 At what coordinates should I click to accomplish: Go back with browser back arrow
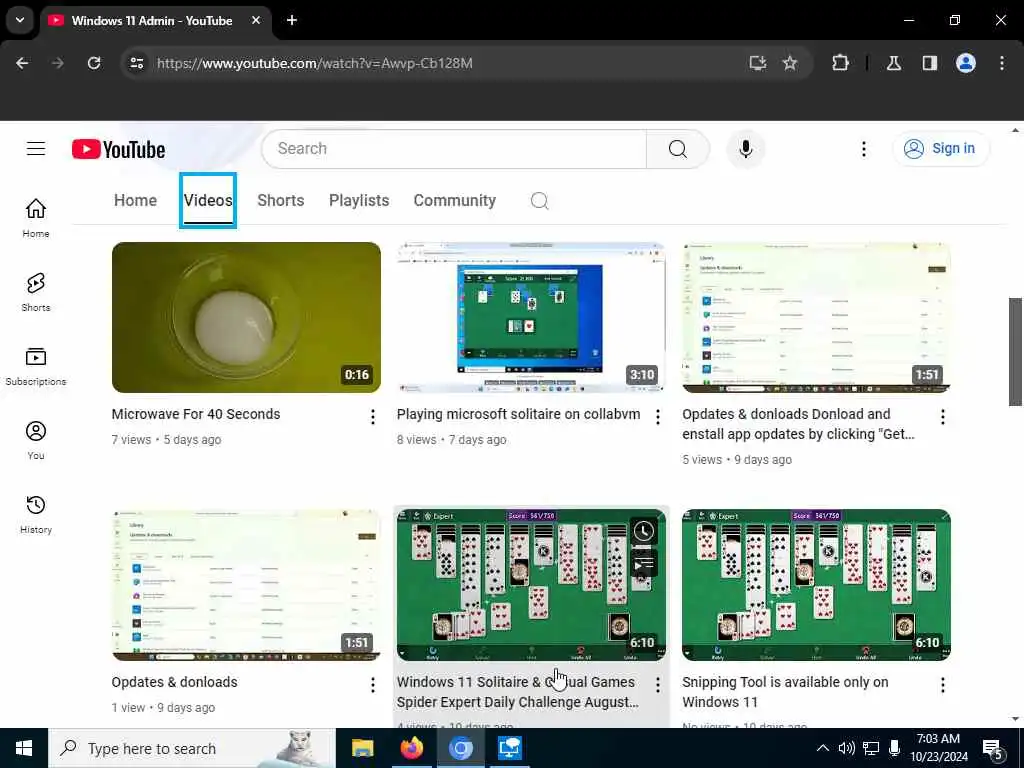22,63
